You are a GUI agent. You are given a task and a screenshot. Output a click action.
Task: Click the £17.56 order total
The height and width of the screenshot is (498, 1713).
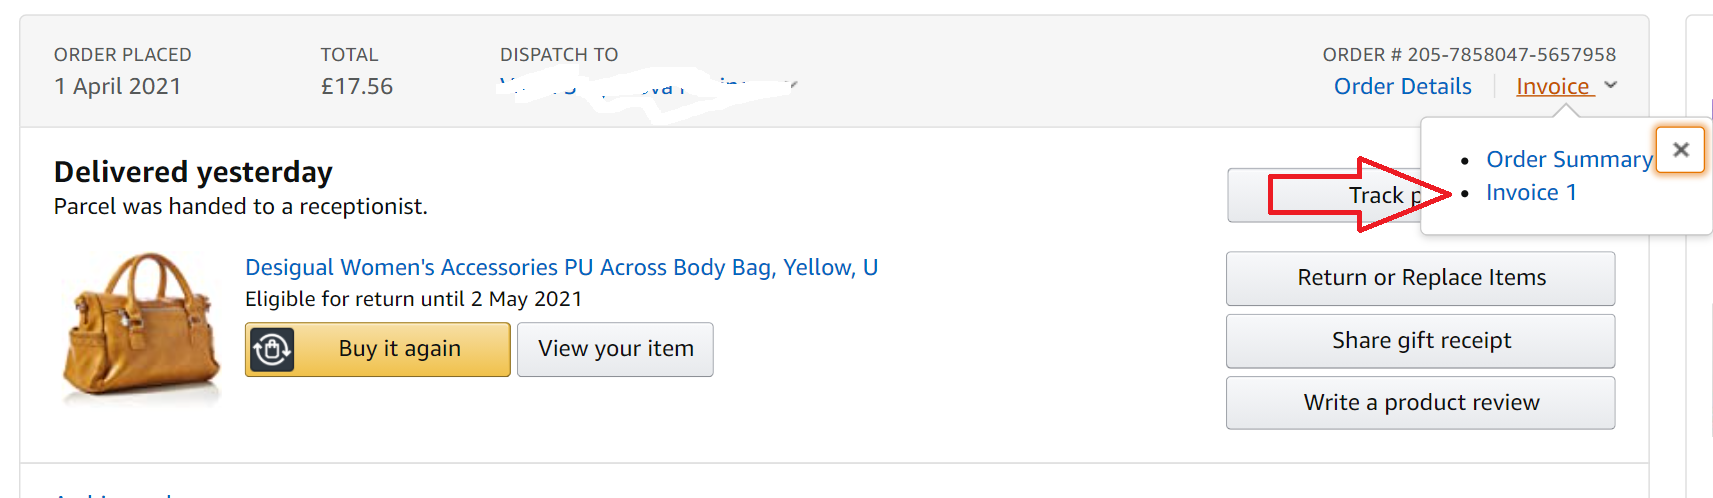(x=357, y=87)
